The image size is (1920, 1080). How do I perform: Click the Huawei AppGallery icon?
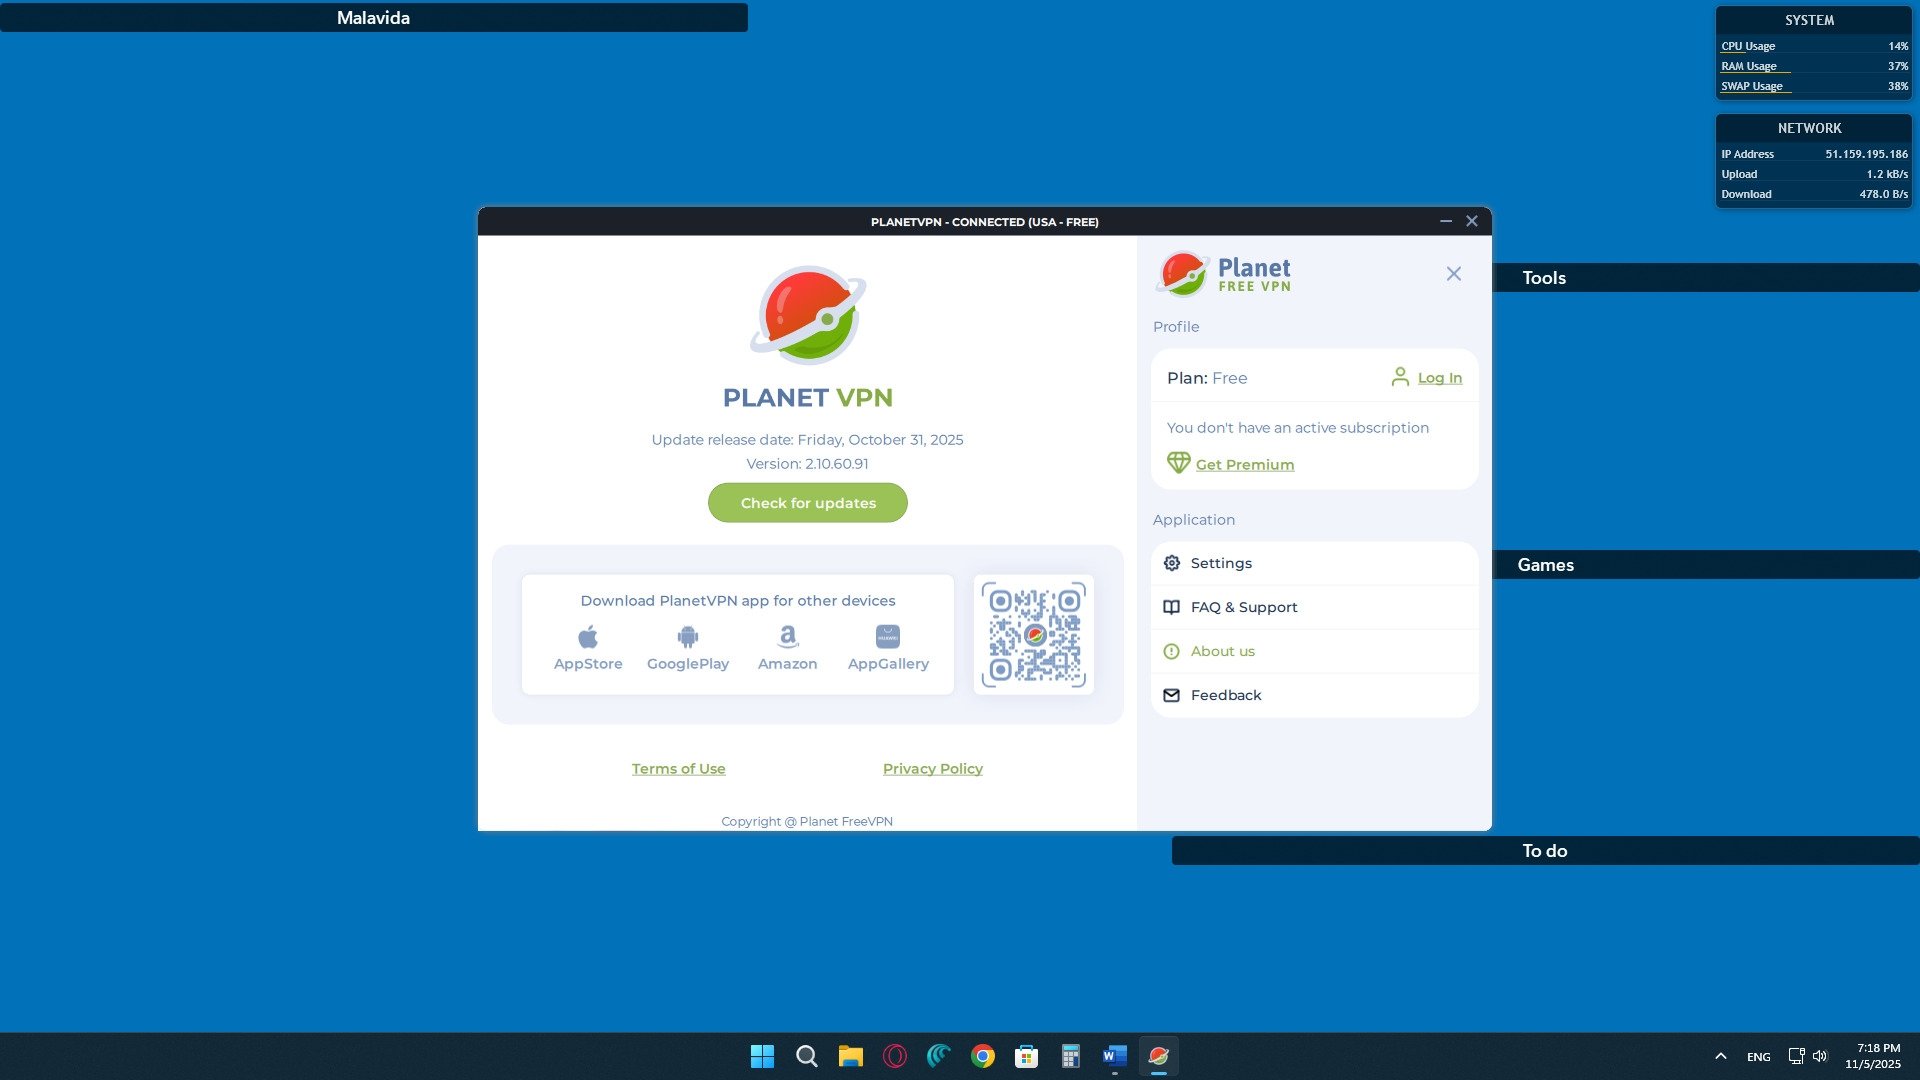pyautogui.click(x=888, y=637)
